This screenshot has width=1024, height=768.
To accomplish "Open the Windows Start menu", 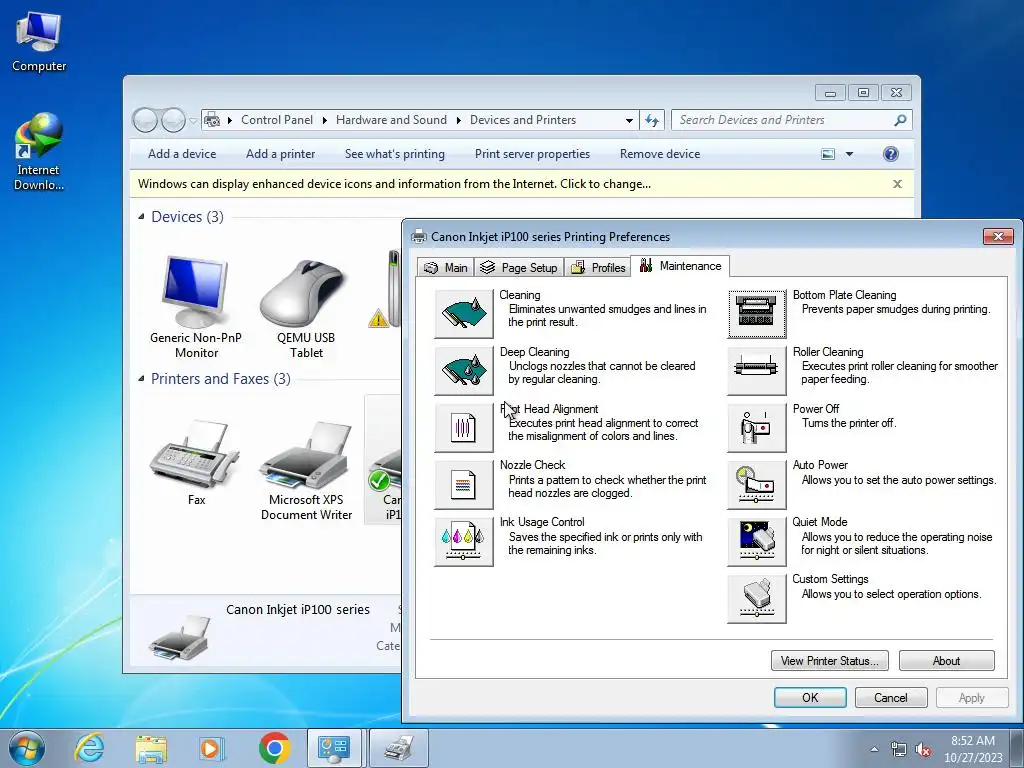I will (x=26, y=748).
